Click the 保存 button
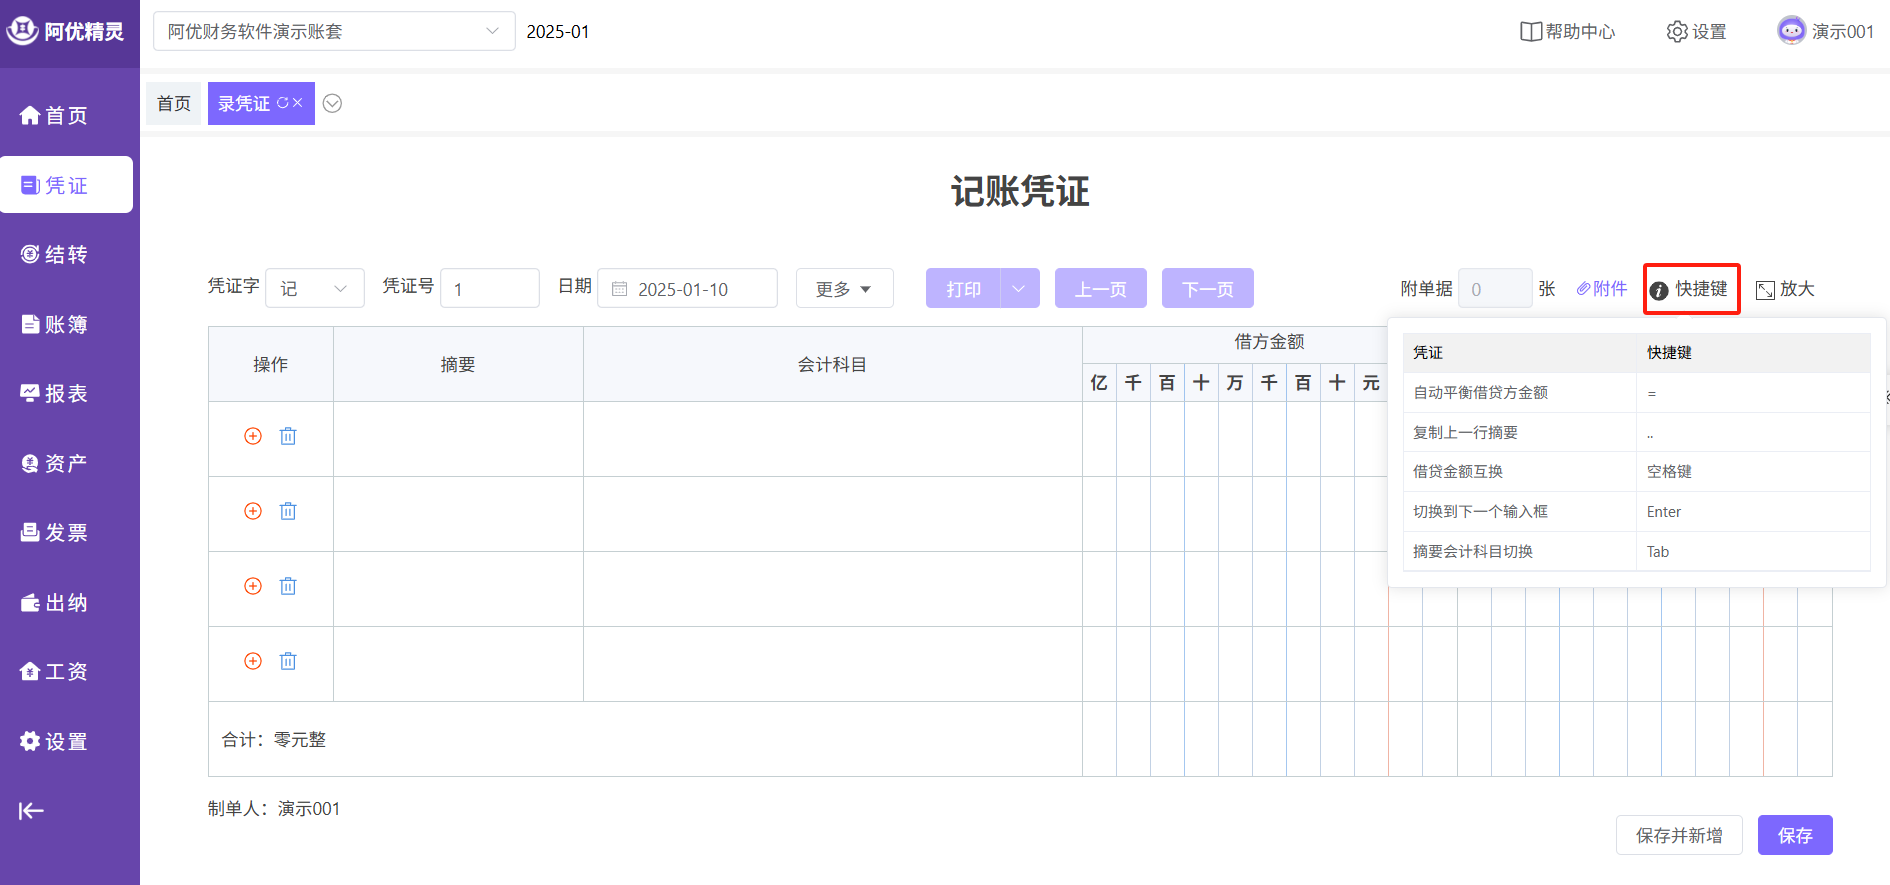The image size is (1890, 885). pos(1794,835)
